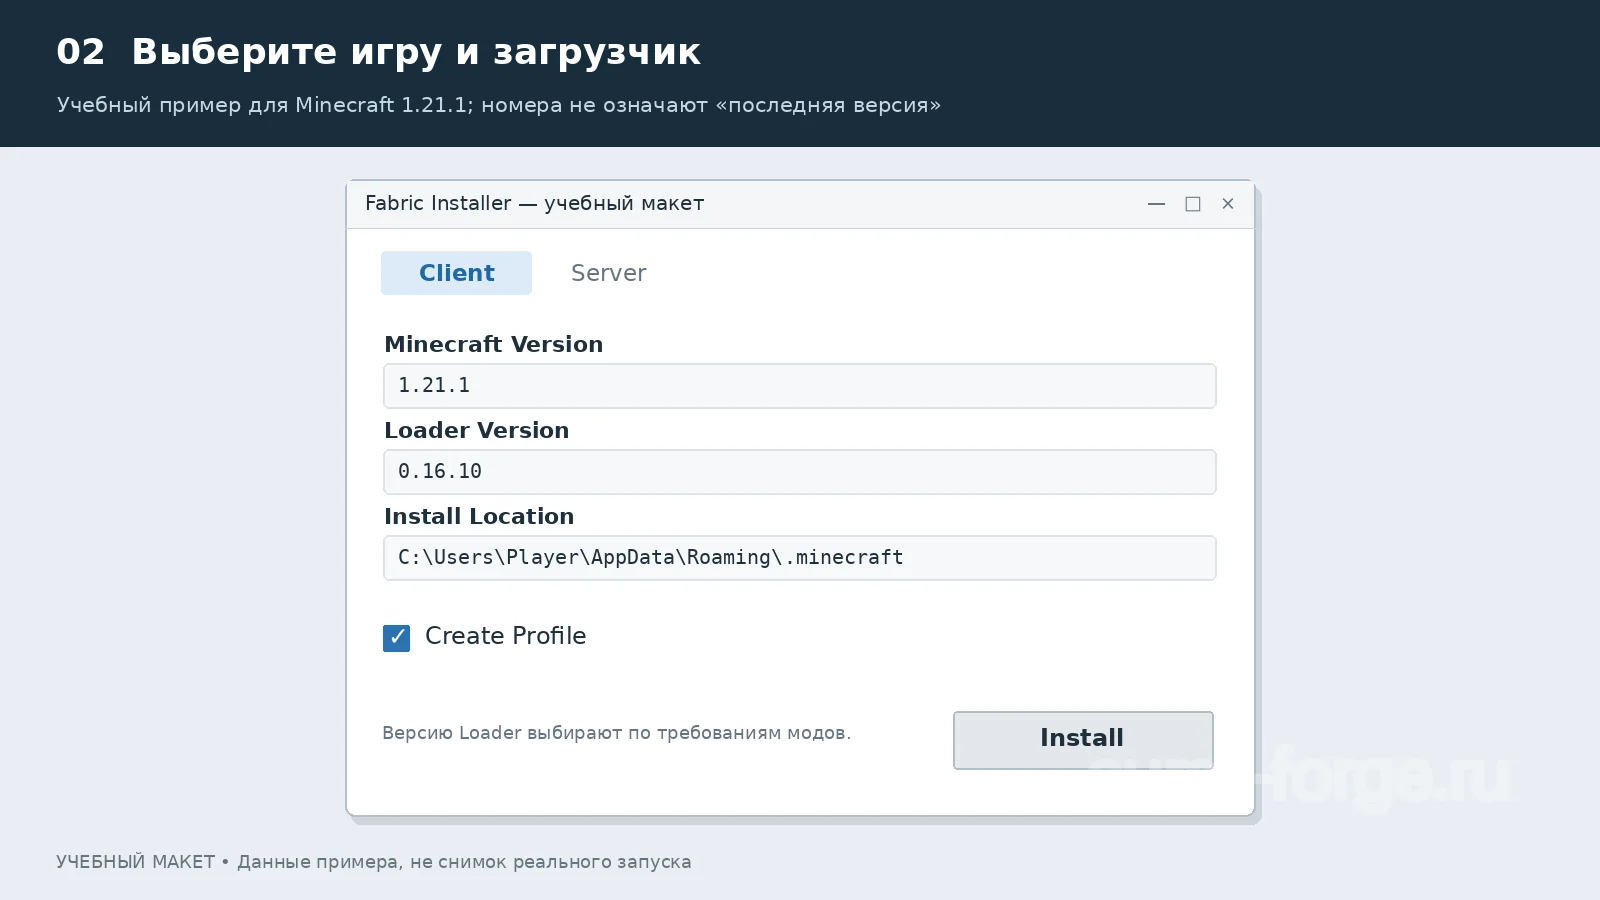Minimize the Fabric Installer window
Screen dimensions: 1600x900
1156,204
